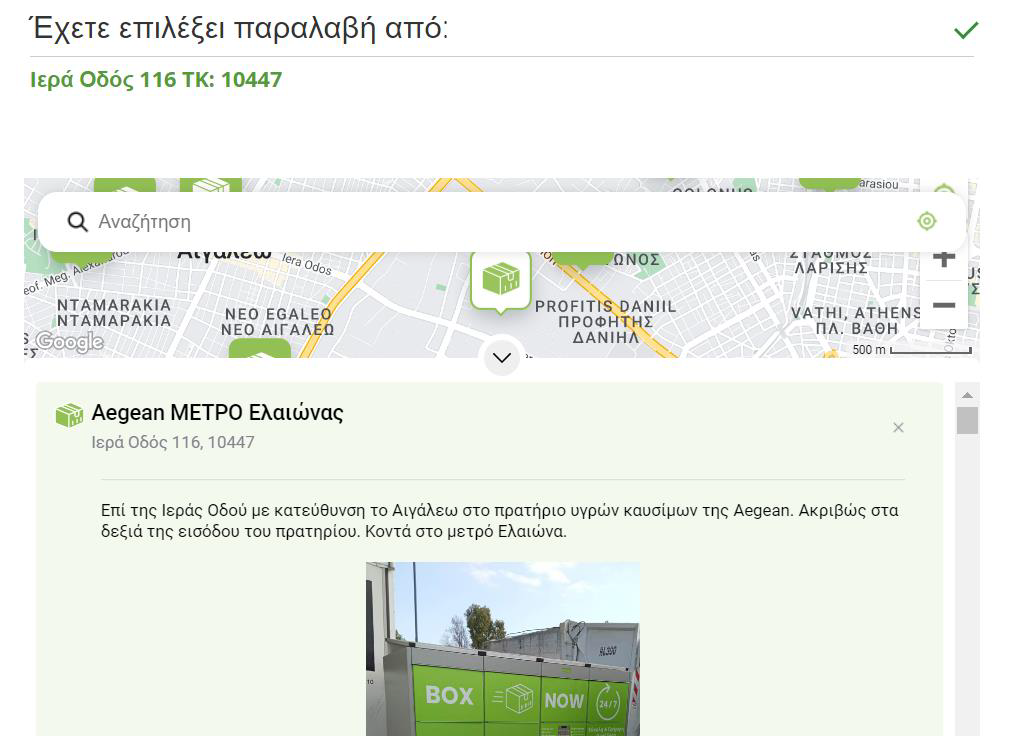
Task: Click the locker marker at the map's top-right
Action: pos(830,183)
